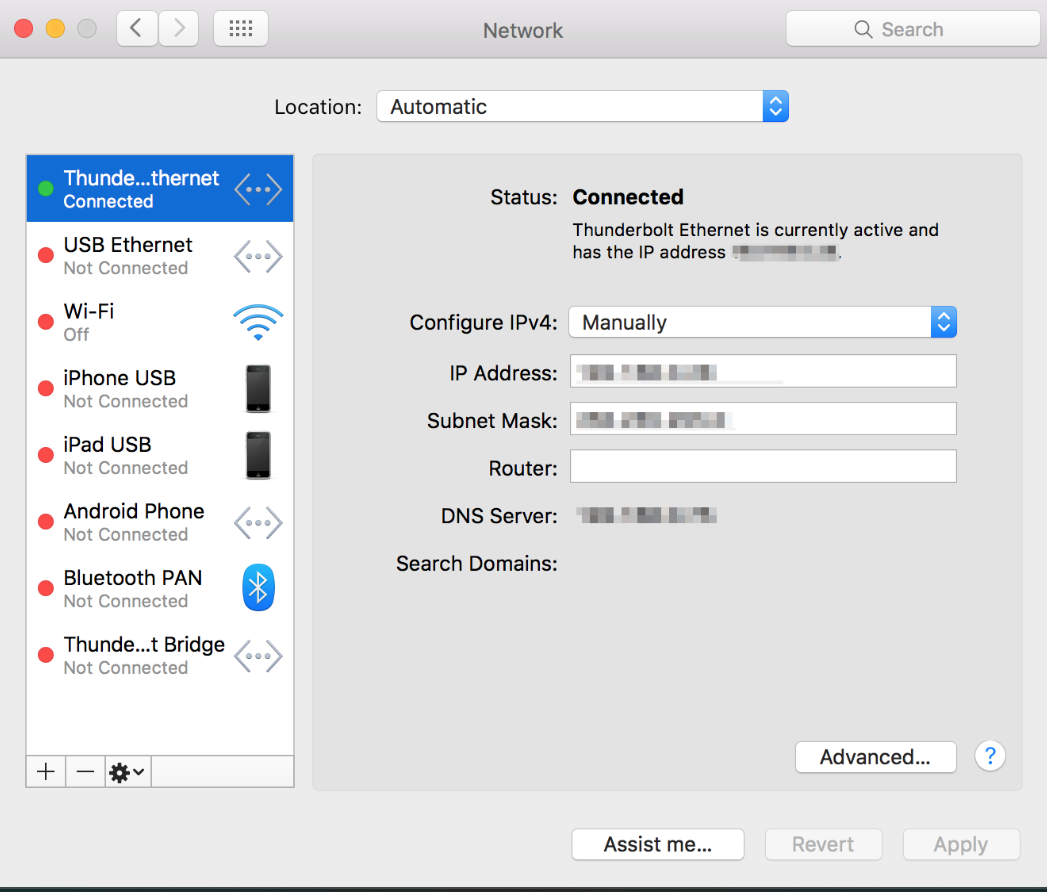Remove selected service with minus button

pos(85,771)
